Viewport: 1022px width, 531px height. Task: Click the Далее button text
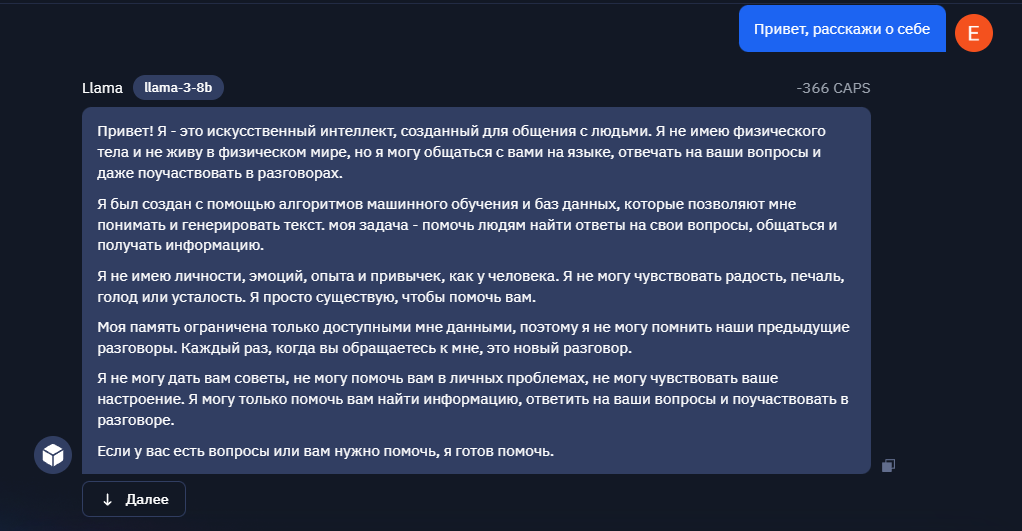(x=147, y=499)
